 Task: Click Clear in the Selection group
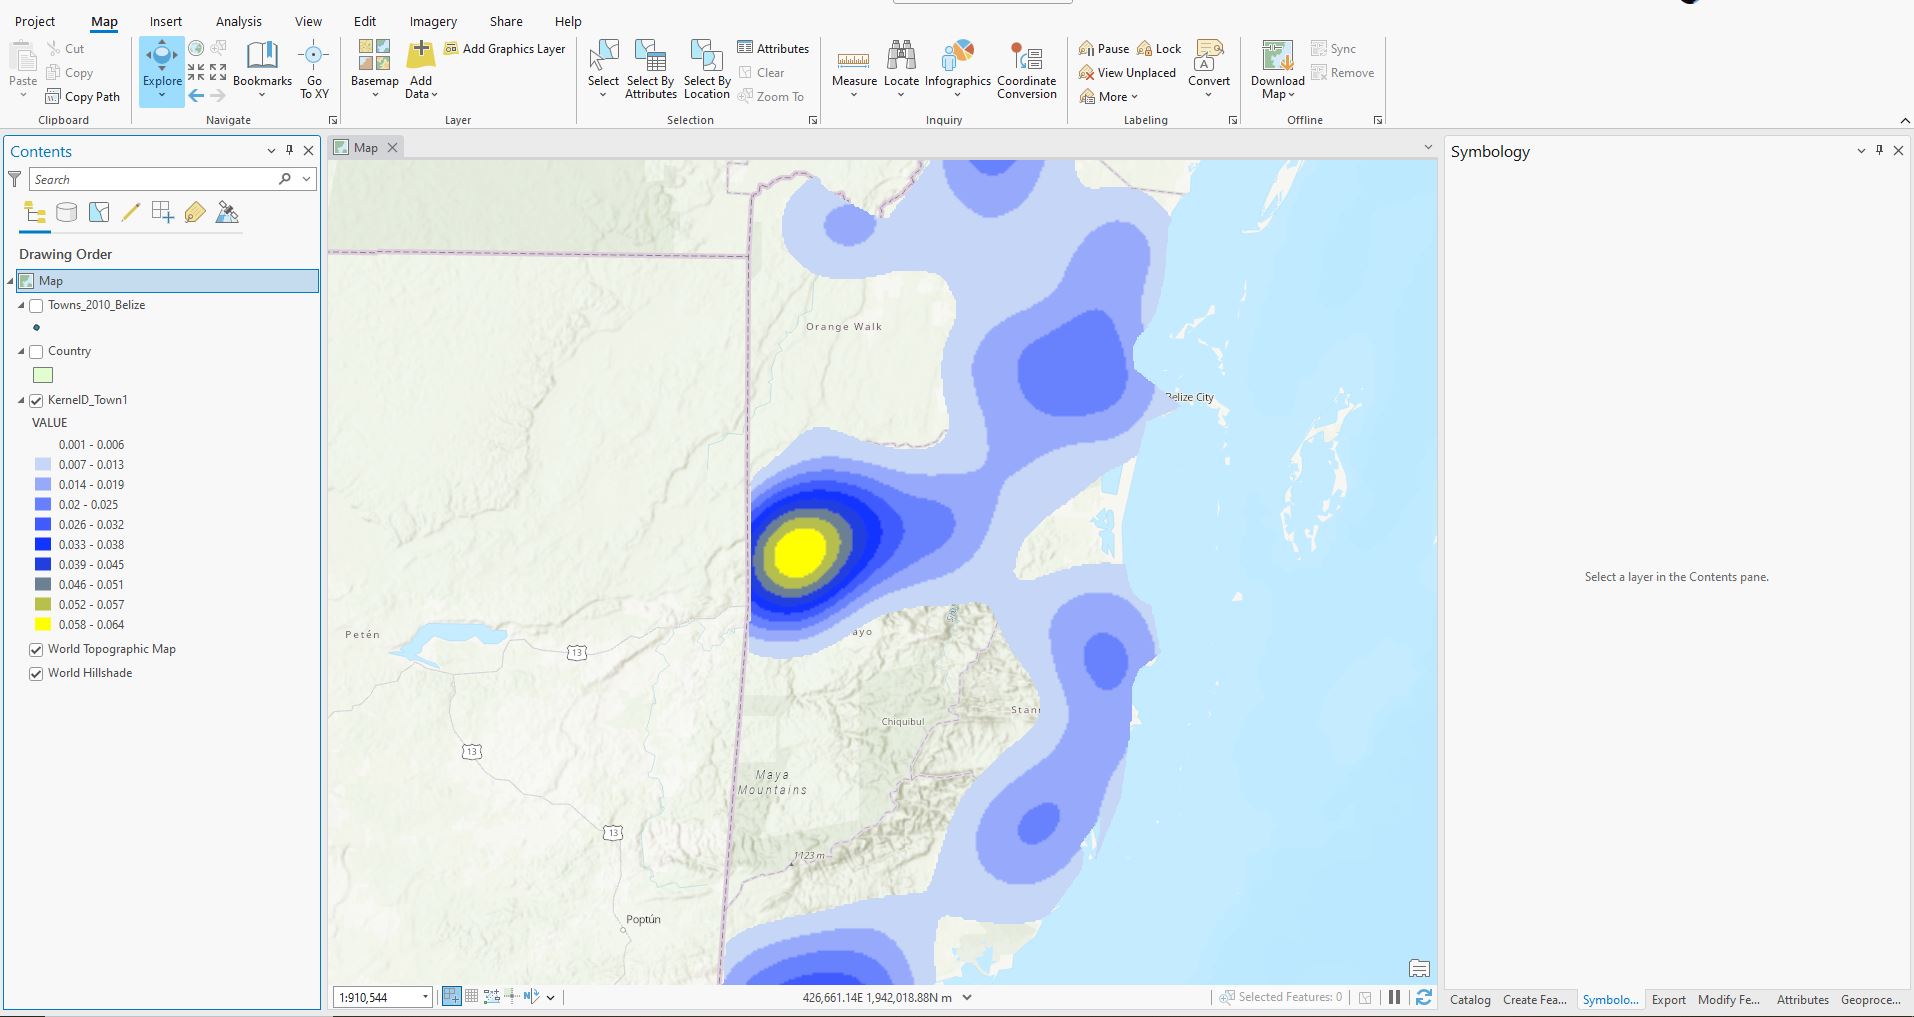click(766, 72)
